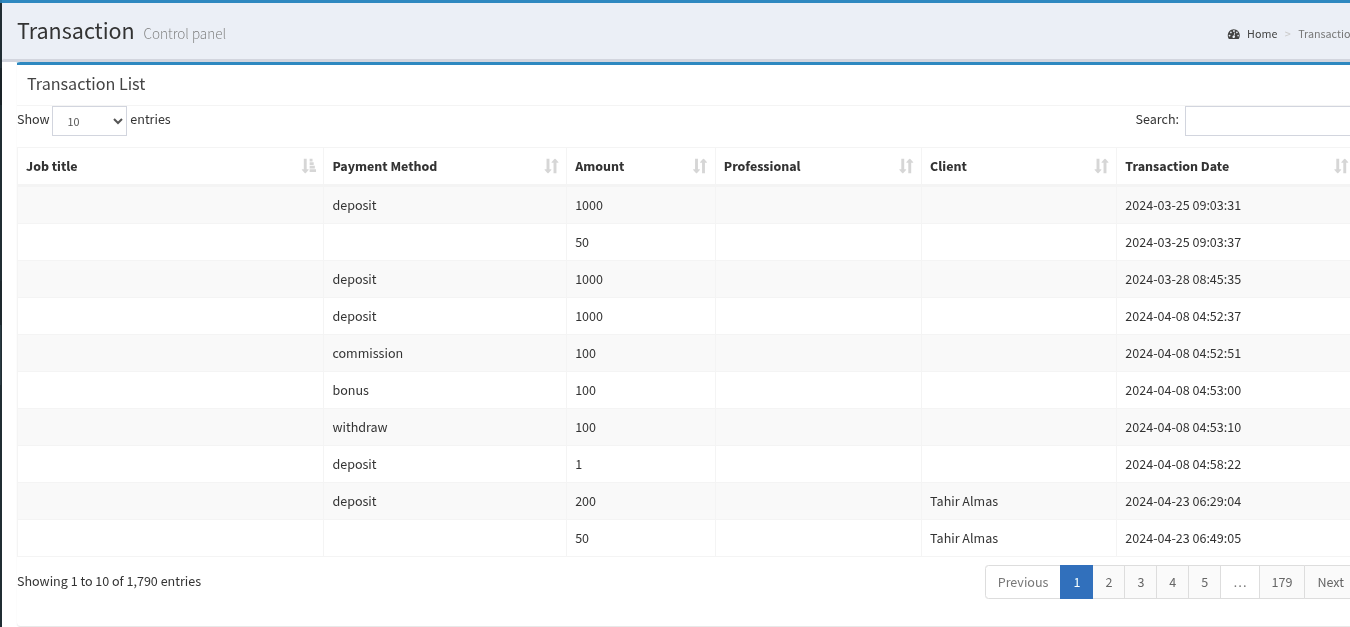Select pagination page 1
The height and width of the screenshot is (627, 1350).
pyautogui.click(x=1076, y=582)
